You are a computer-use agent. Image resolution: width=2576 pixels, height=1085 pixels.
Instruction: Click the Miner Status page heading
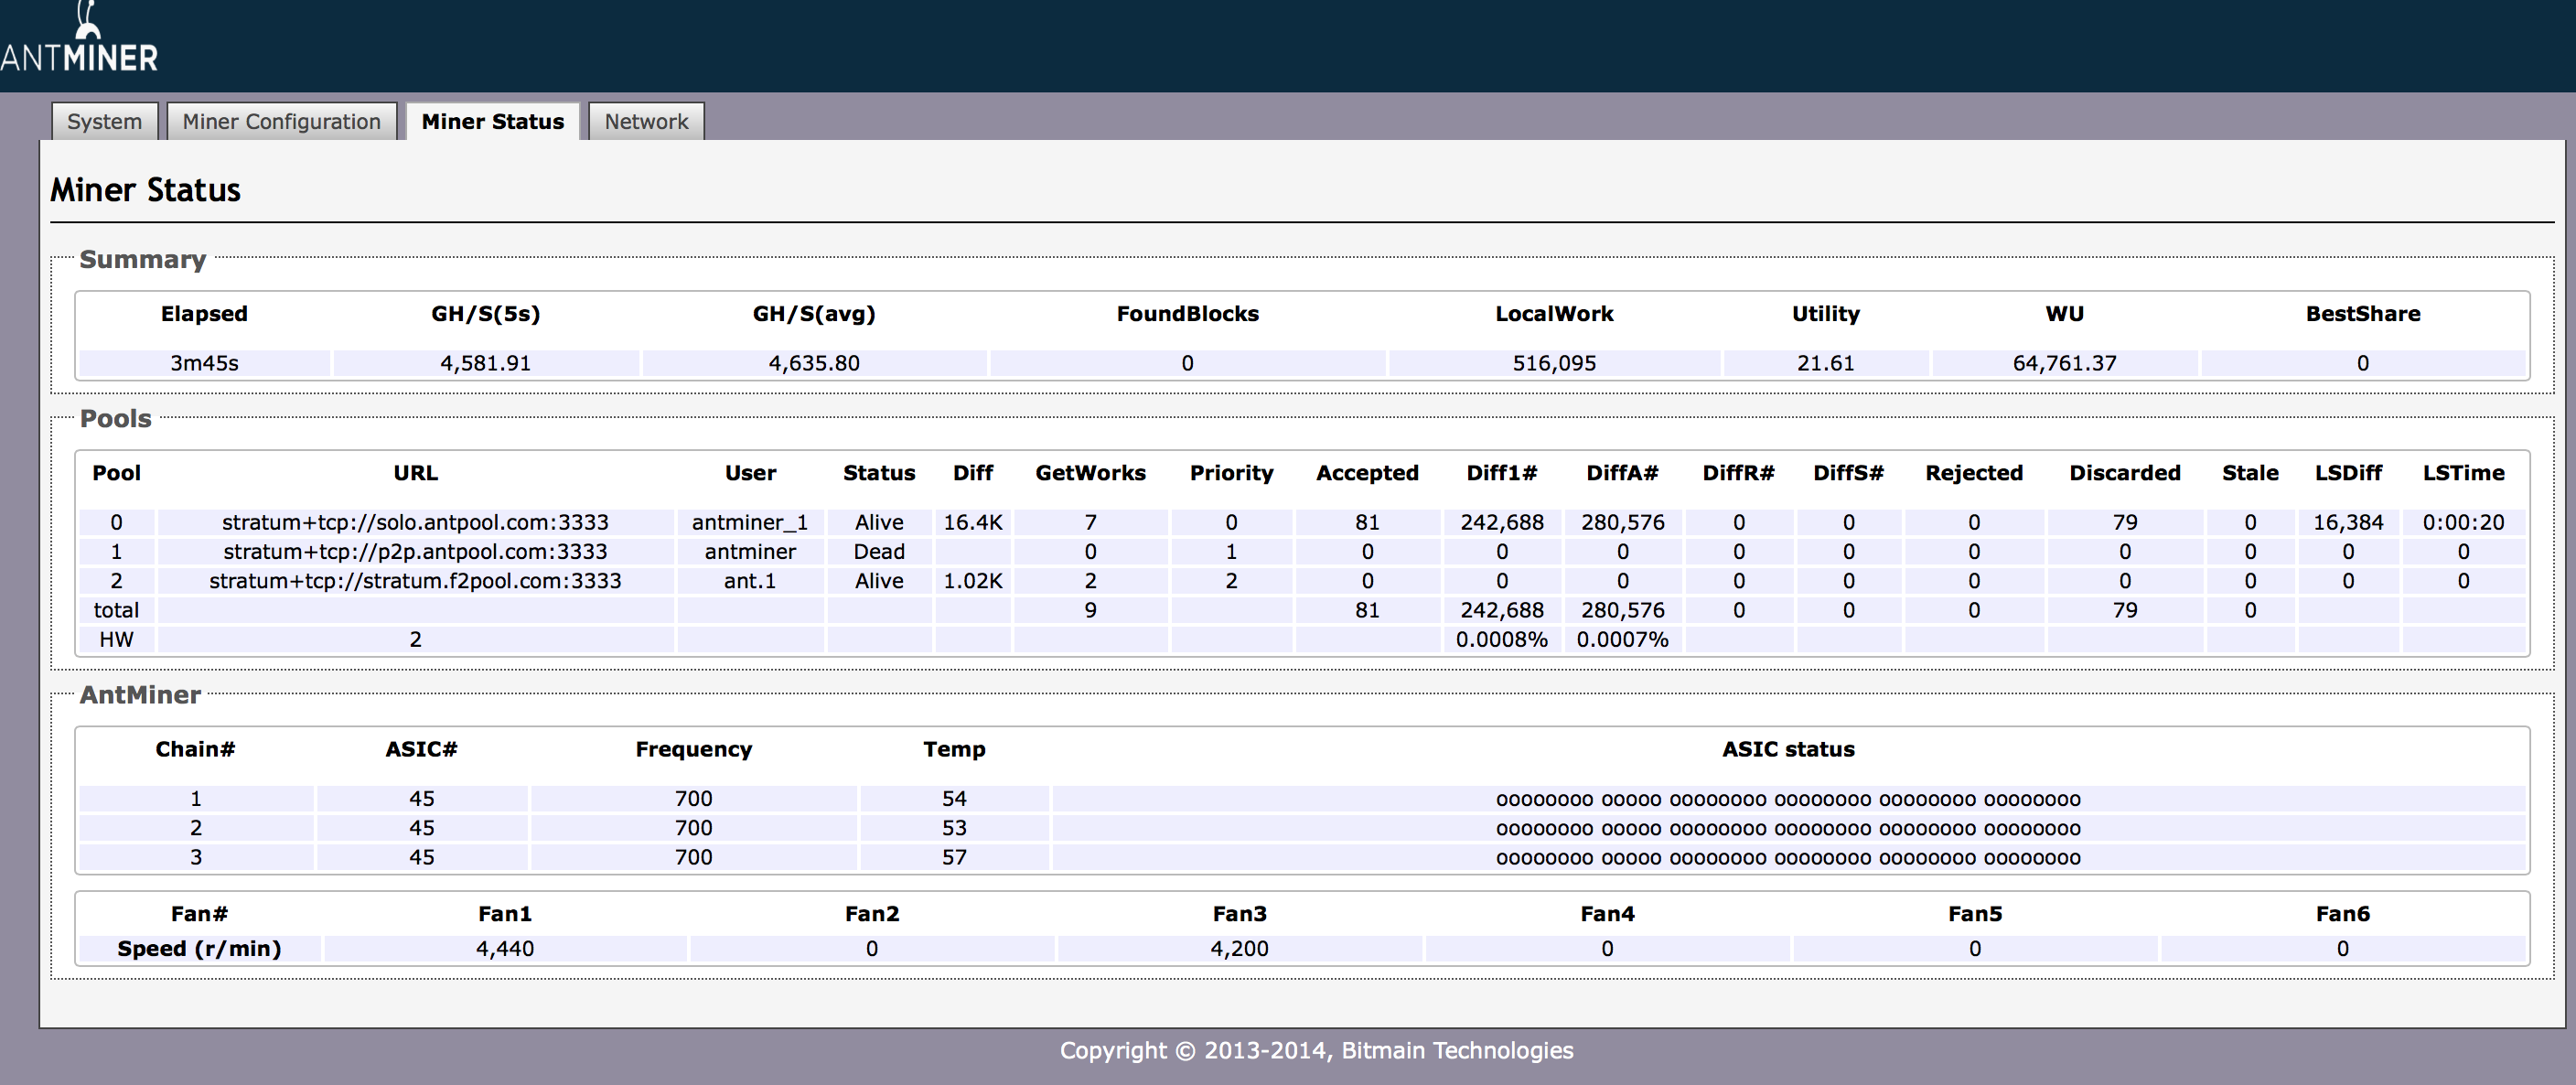tap(146, 190)
